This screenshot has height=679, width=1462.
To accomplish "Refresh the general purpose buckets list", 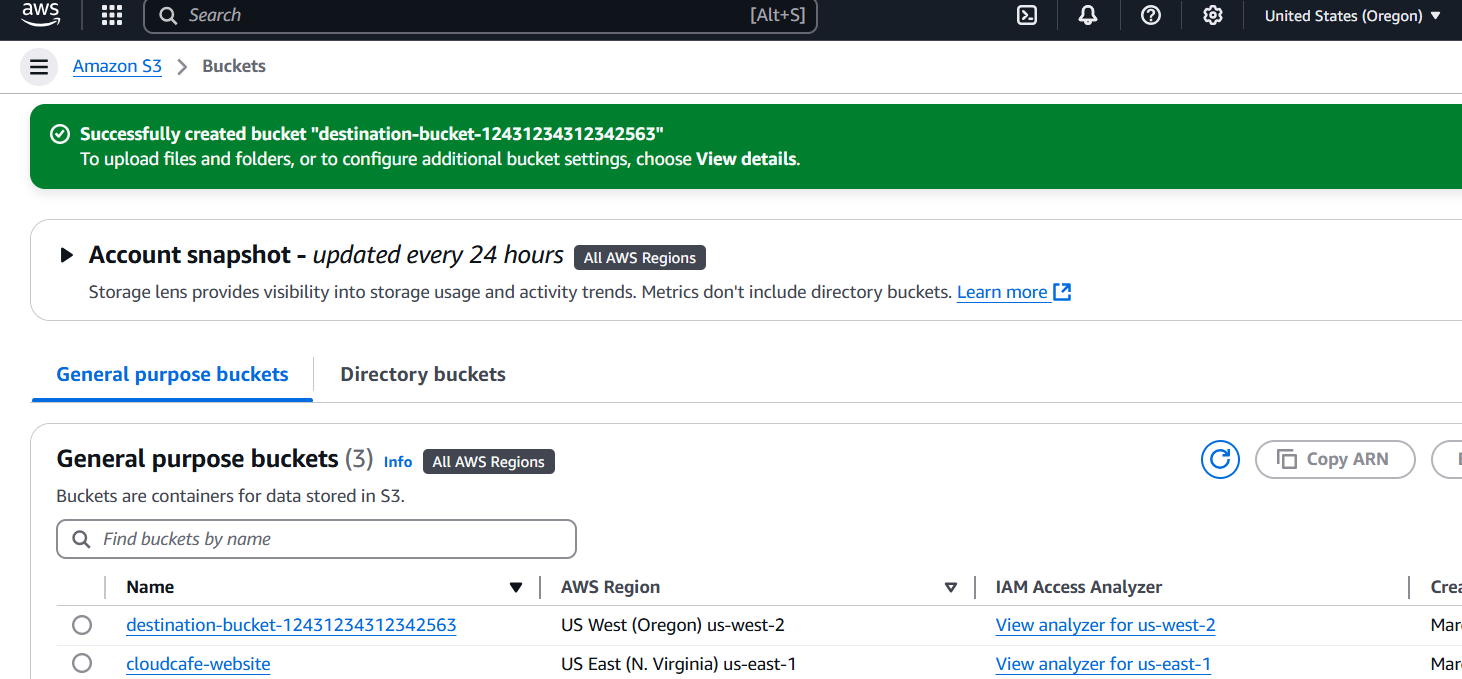I will [1220, 459].
